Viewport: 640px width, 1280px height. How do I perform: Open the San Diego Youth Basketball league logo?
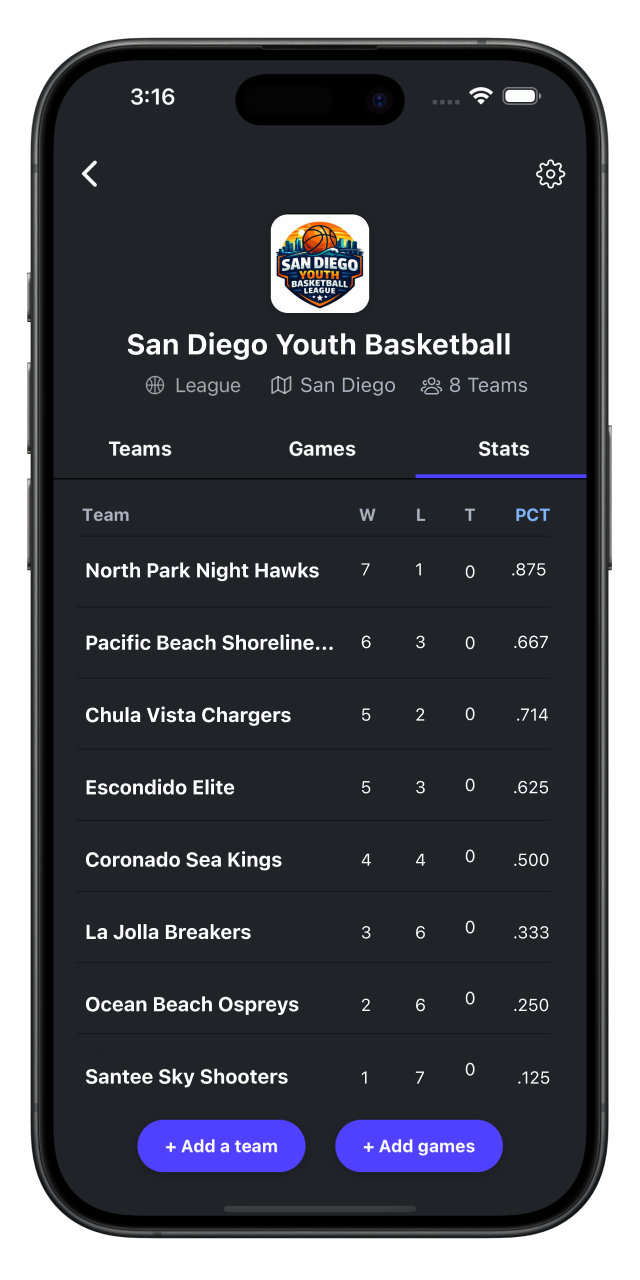[x=320, y=263]
